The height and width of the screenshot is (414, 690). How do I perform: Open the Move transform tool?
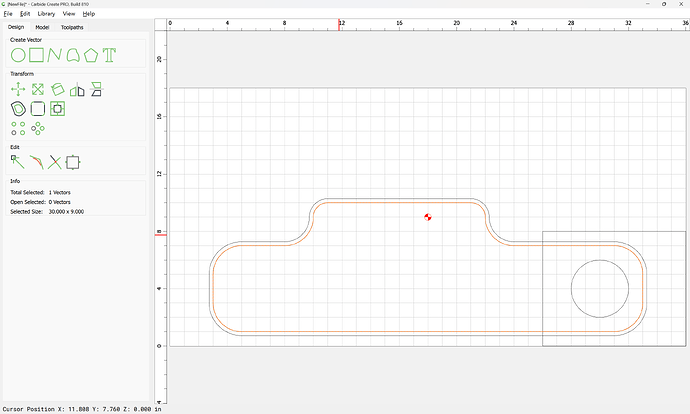18,90
